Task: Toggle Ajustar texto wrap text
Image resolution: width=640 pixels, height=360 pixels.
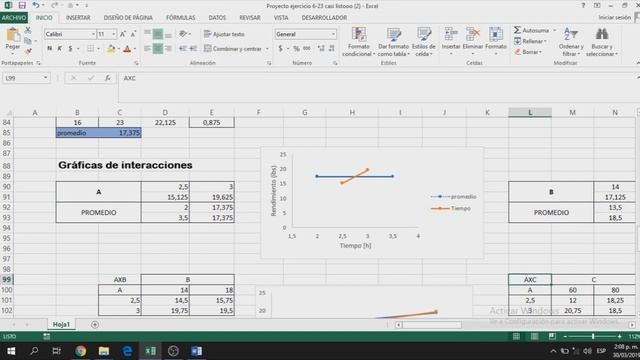Action: coord(224,34)
